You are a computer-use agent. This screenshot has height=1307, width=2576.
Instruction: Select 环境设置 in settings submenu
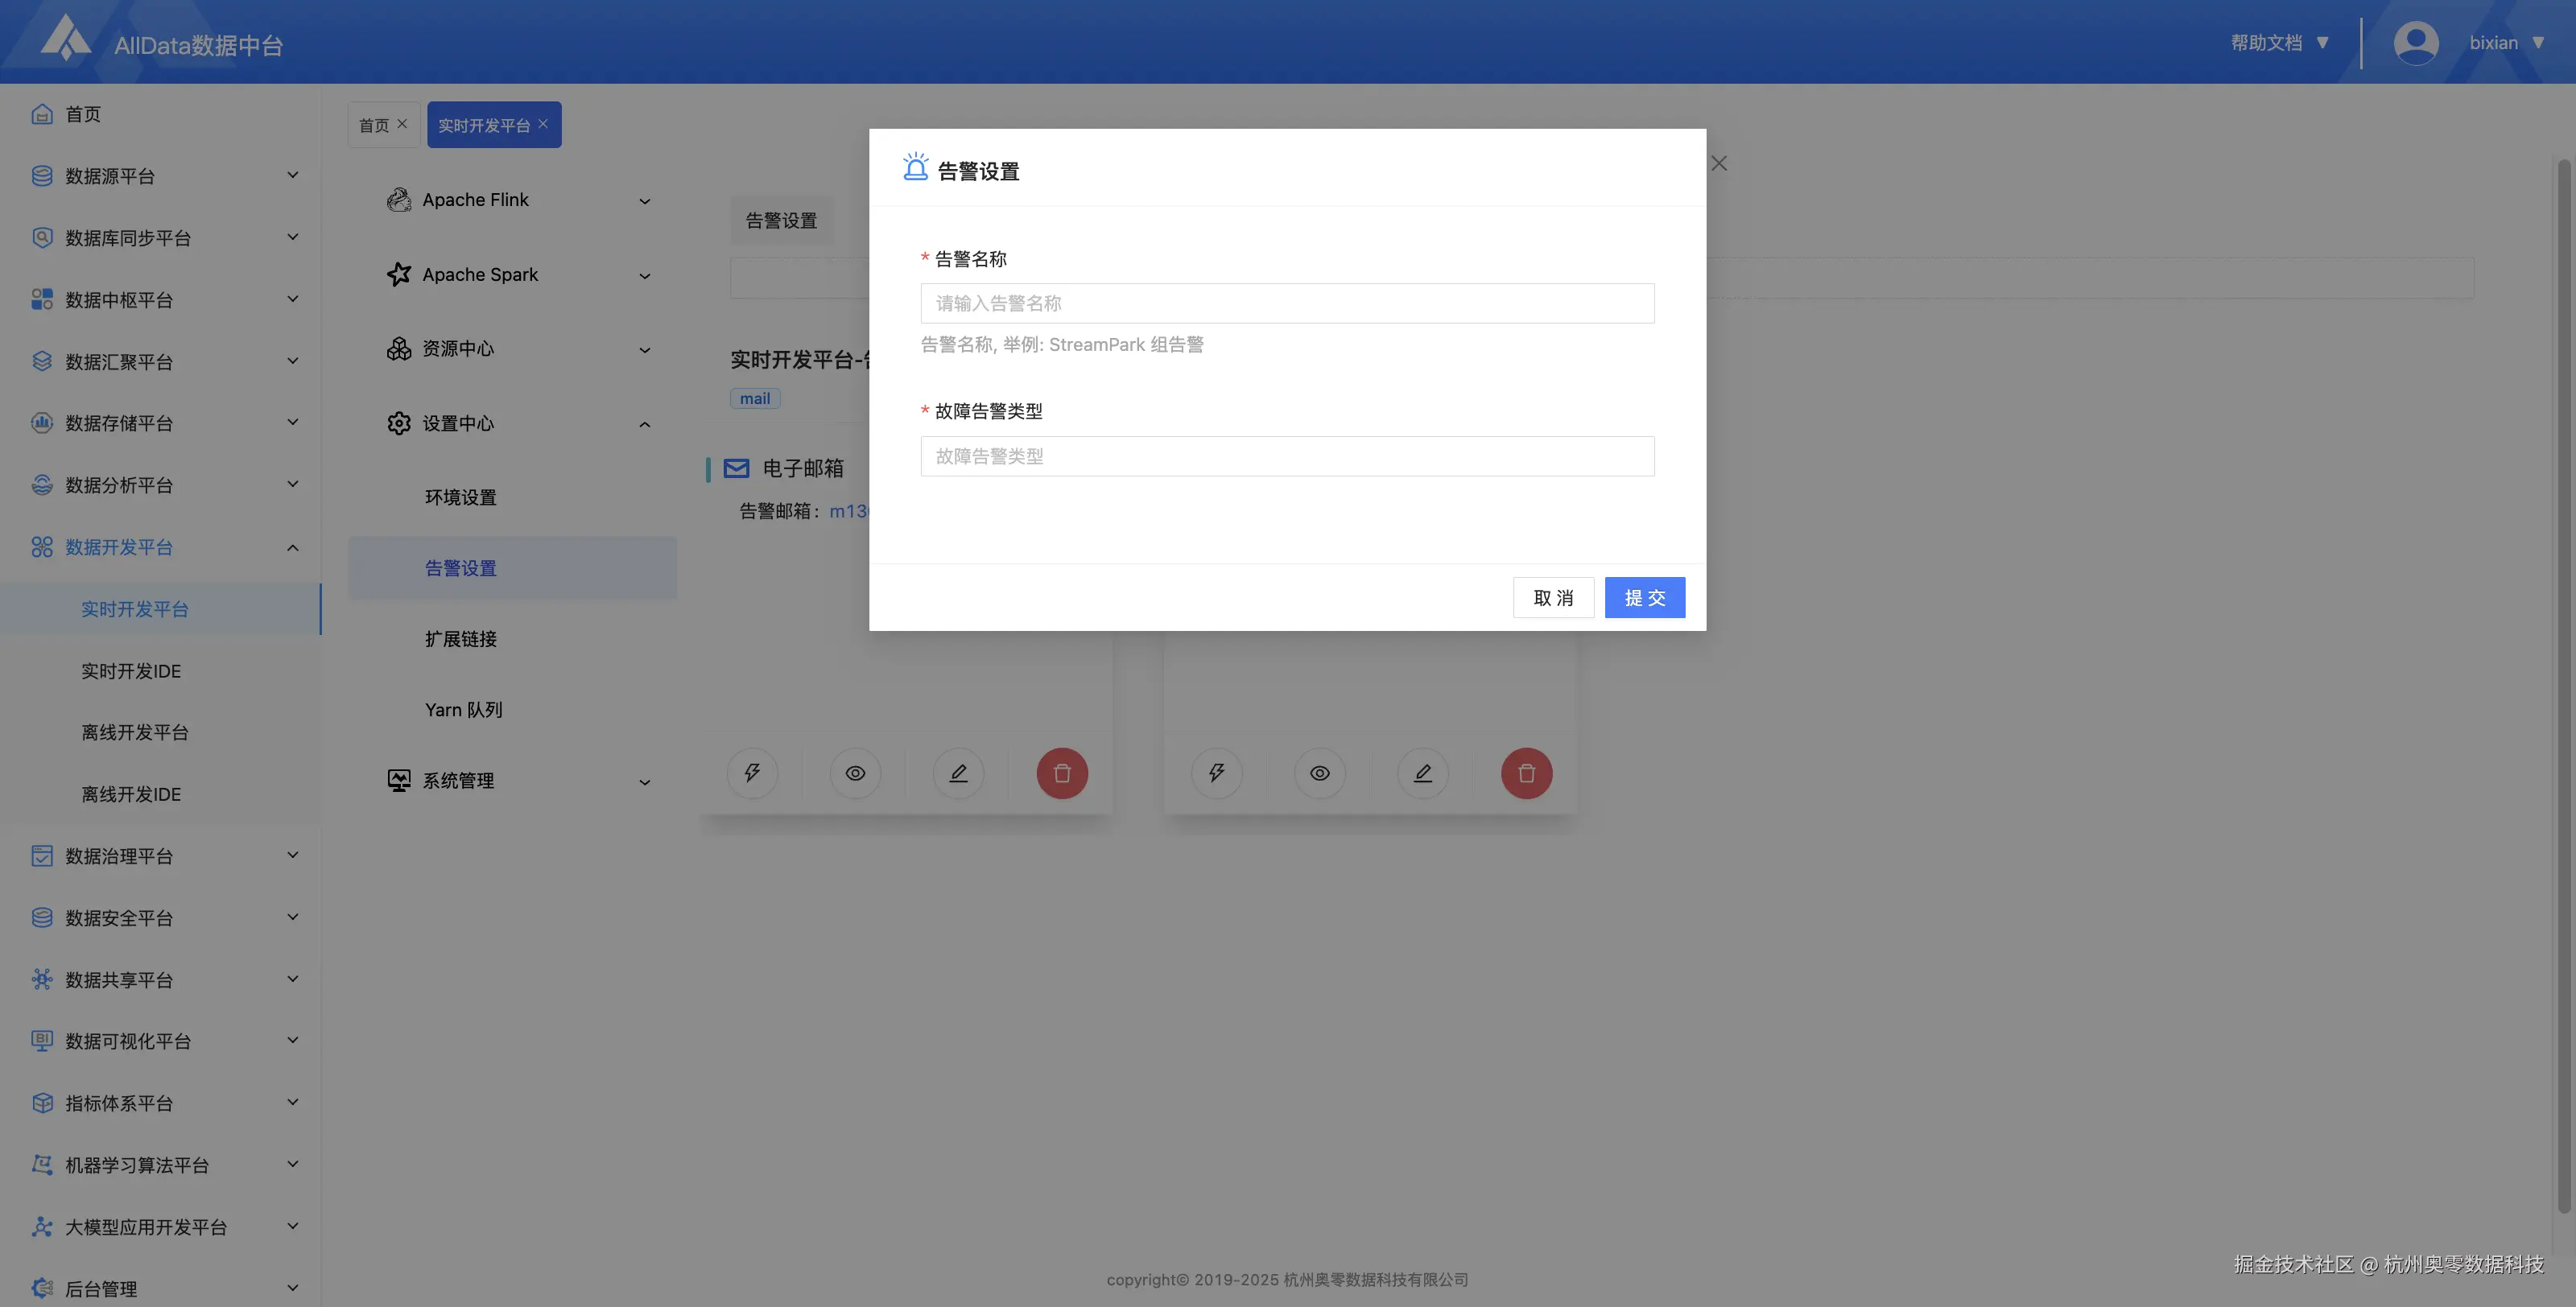tap(461, 497)
